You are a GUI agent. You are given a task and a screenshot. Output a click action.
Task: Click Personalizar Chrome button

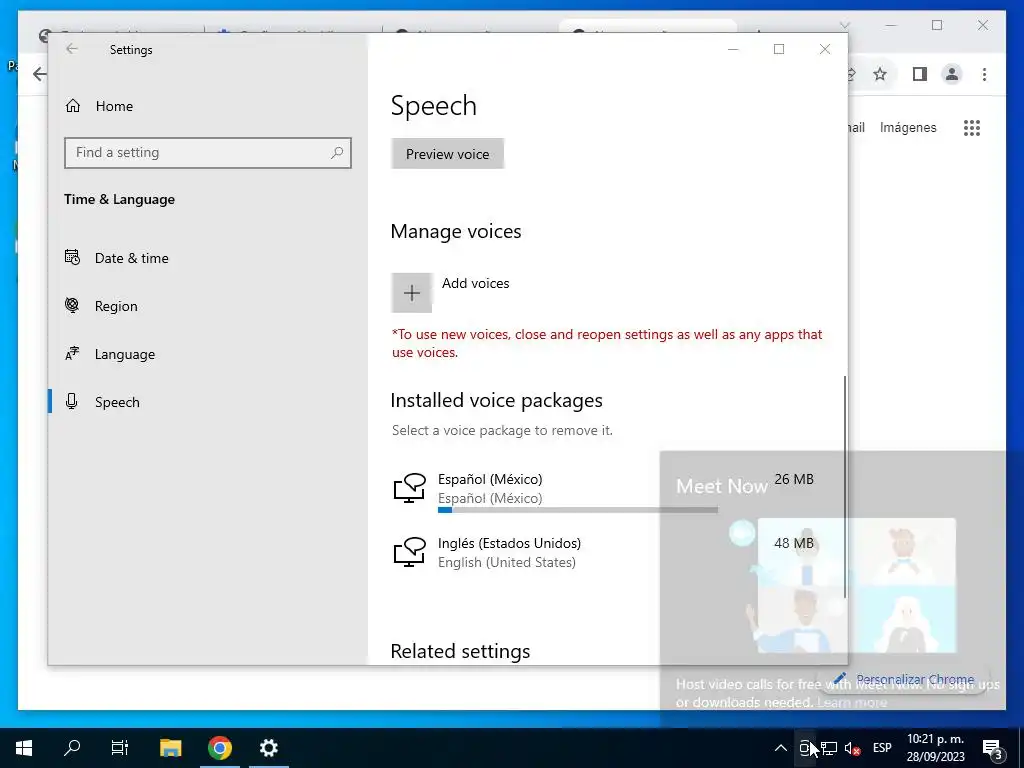[x=906, y=679]
